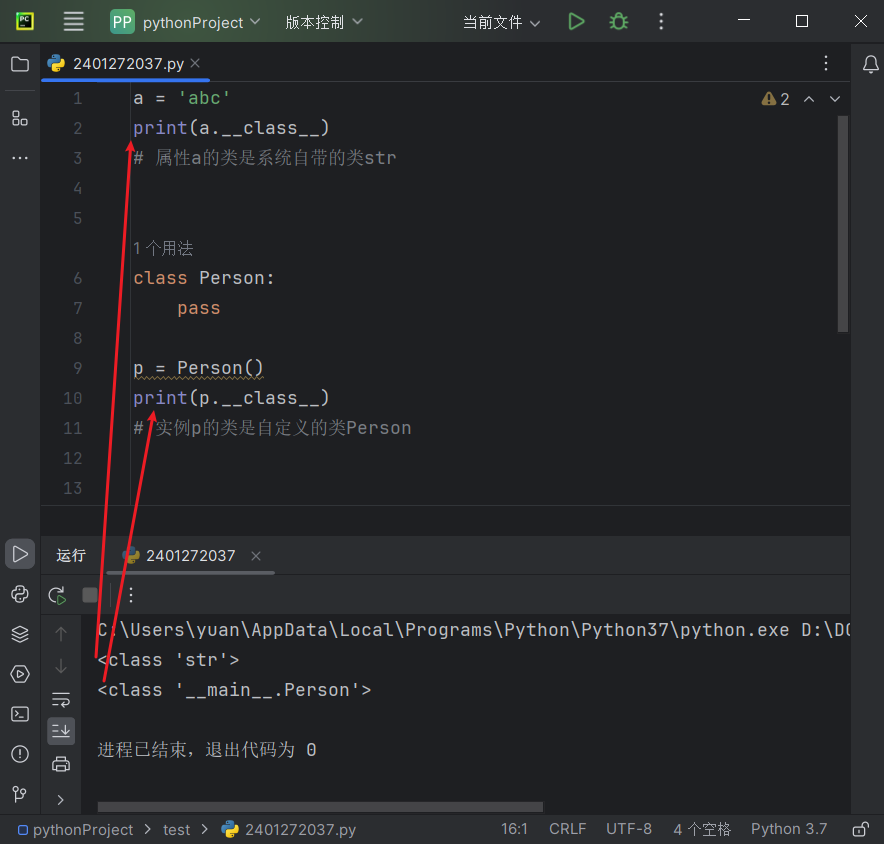Screen dimensions: 884x844
Task: Open the 当前文件 run configuration dropdown
Action: [x=501, y=23]
